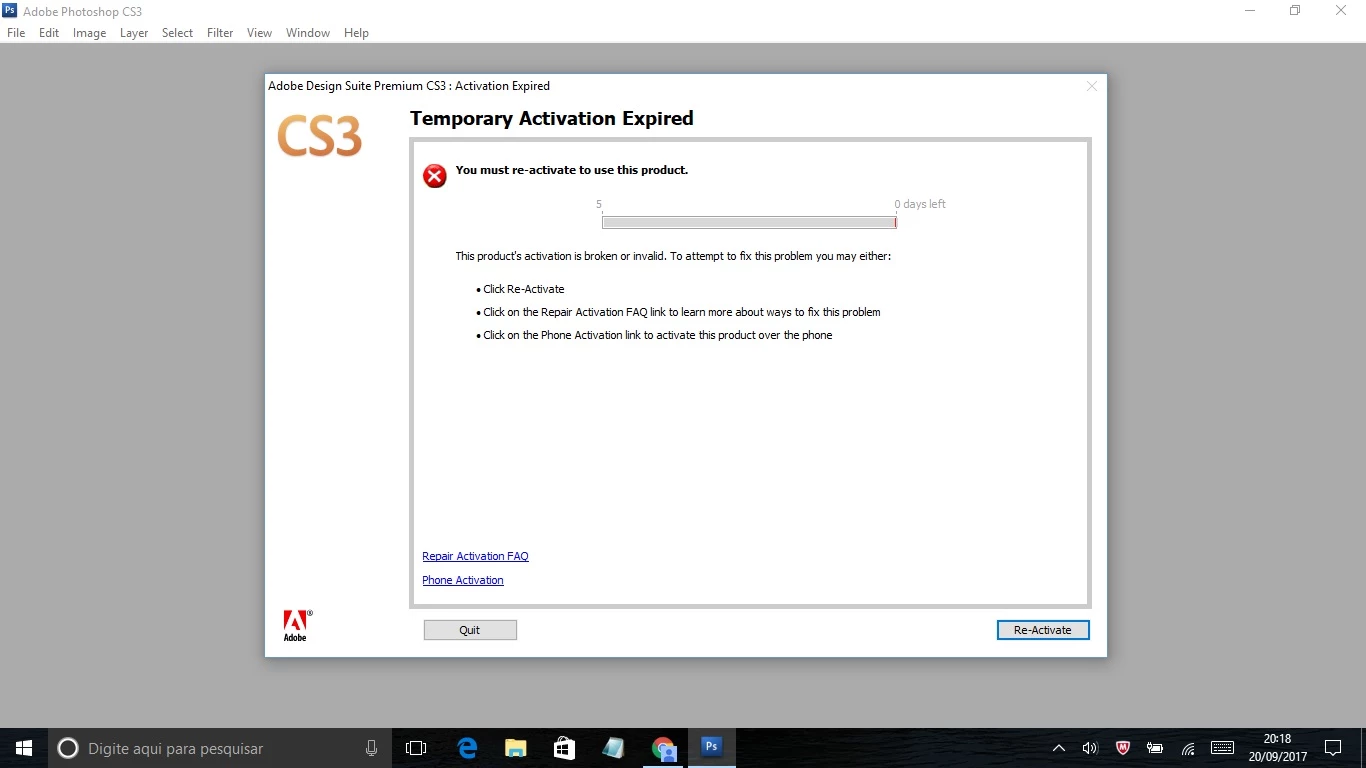The height and width of the screenshot is (768, 1366).
Task: Click the Cortana search box
Action: [220, 748]
